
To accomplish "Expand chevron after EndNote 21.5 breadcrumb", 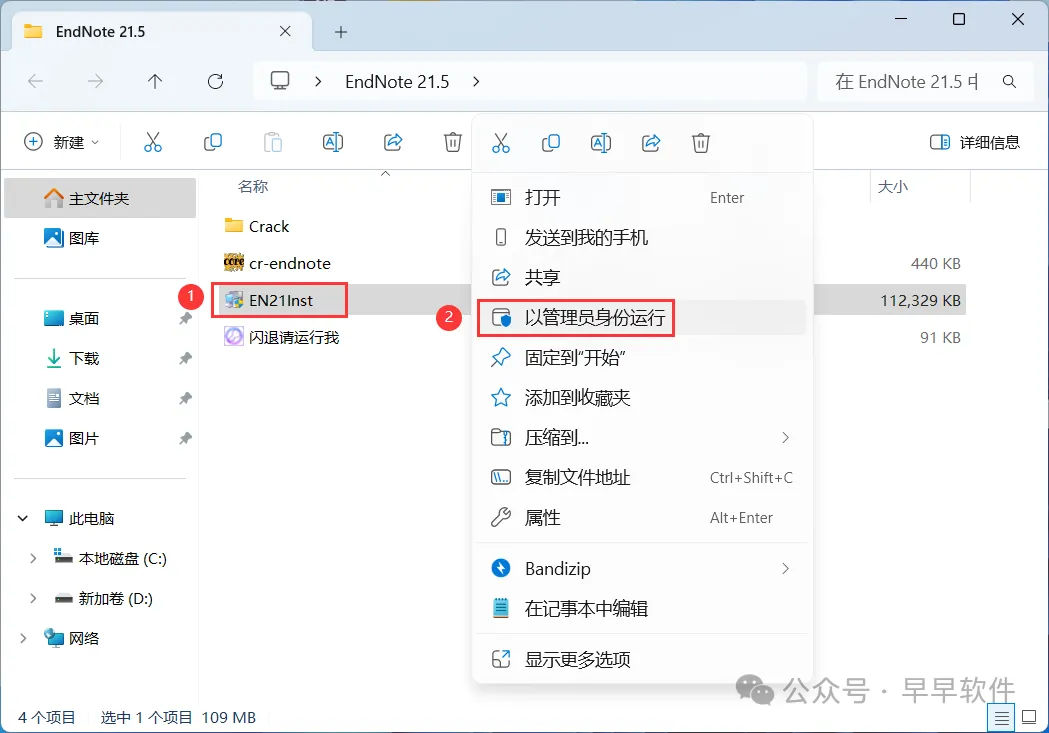I will [476, 82].
